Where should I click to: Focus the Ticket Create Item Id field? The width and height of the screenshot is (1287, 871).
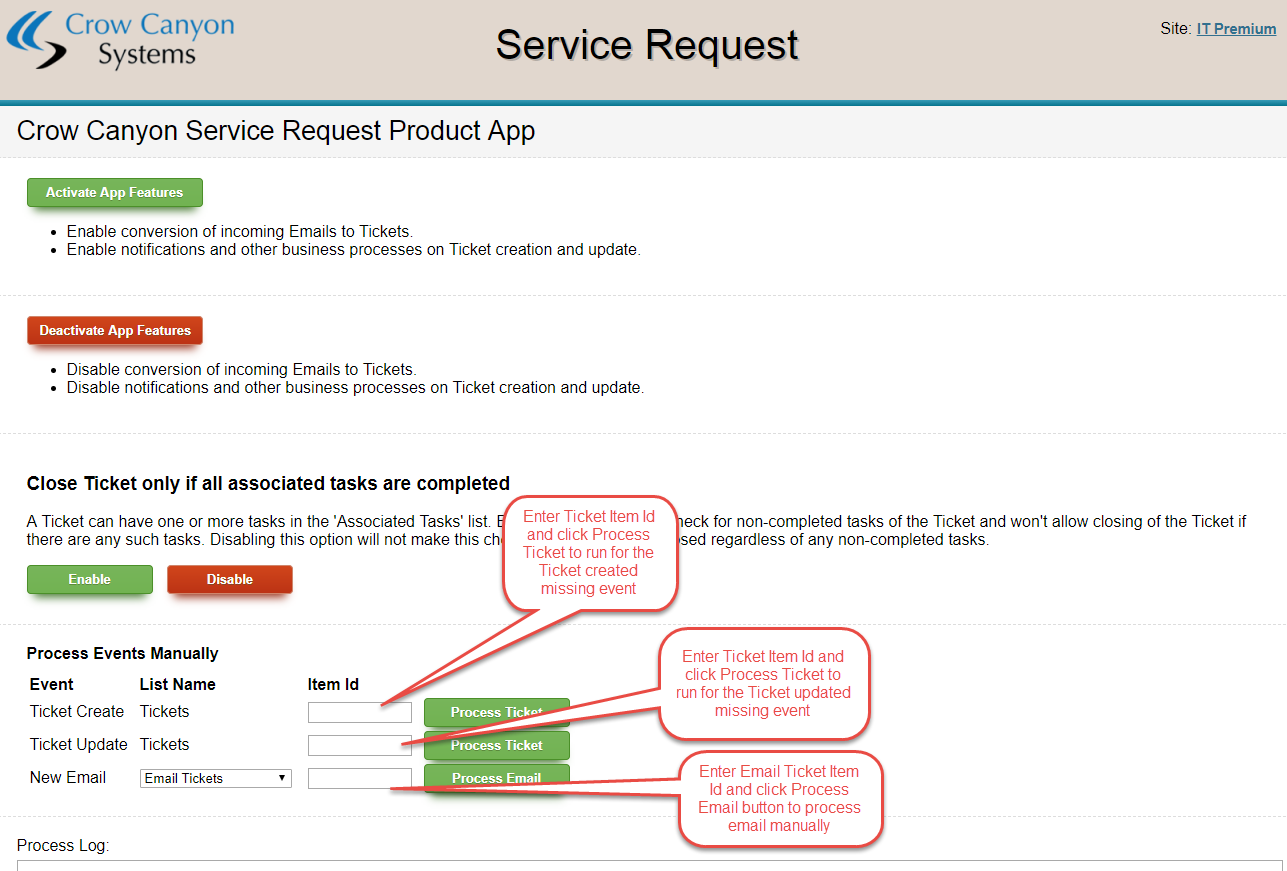(x=360, y=712)
